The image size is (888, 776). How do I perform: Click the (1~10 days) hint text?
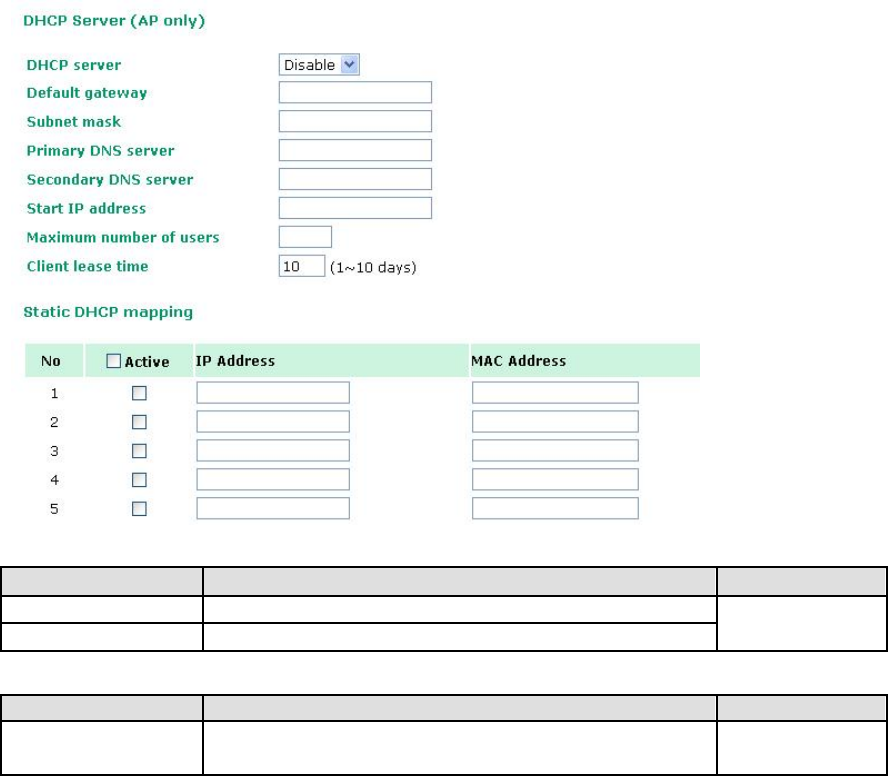pos(373,267)
